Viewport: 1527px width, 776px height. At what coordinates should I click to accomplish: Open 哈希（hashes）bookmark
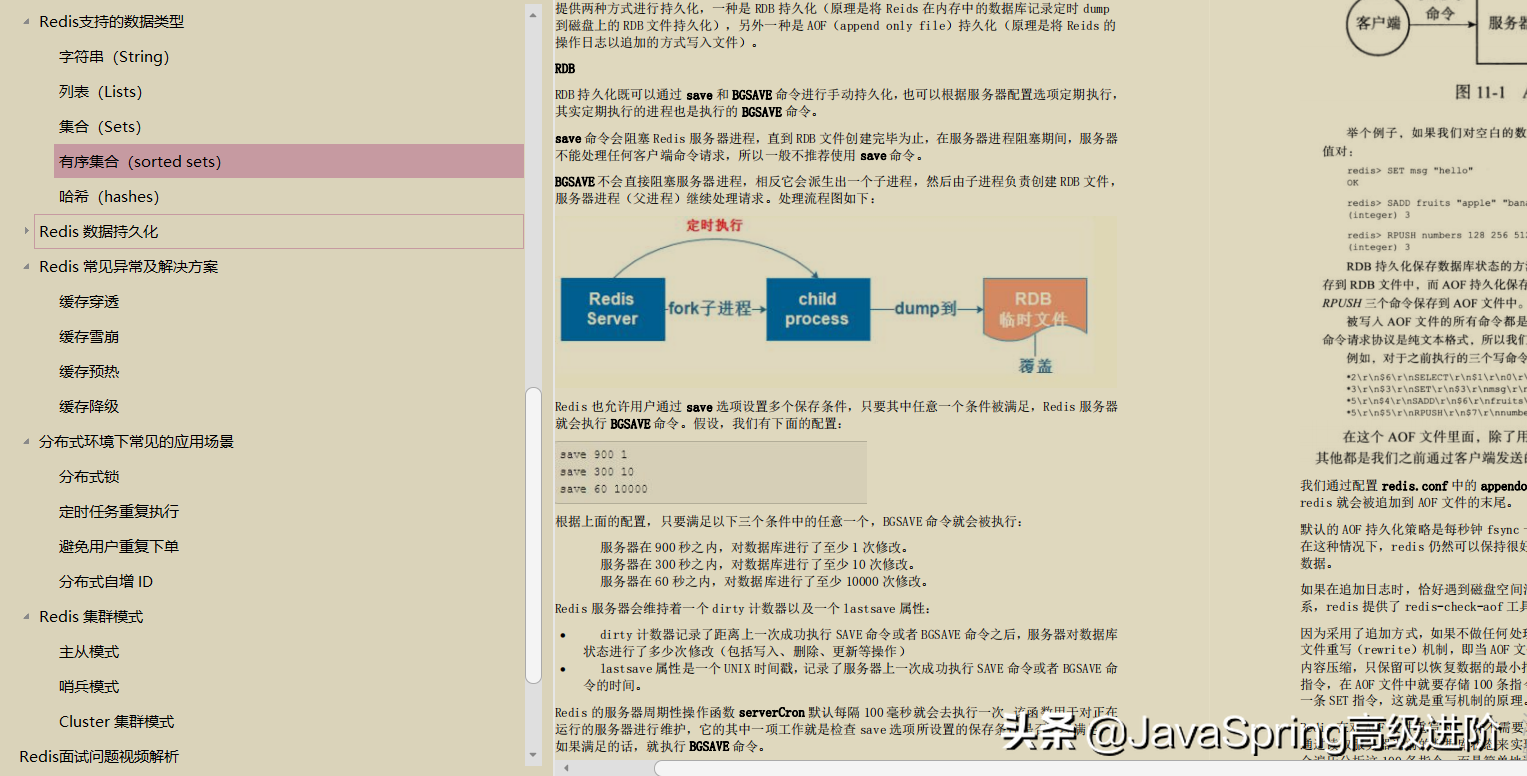(109, 197)
